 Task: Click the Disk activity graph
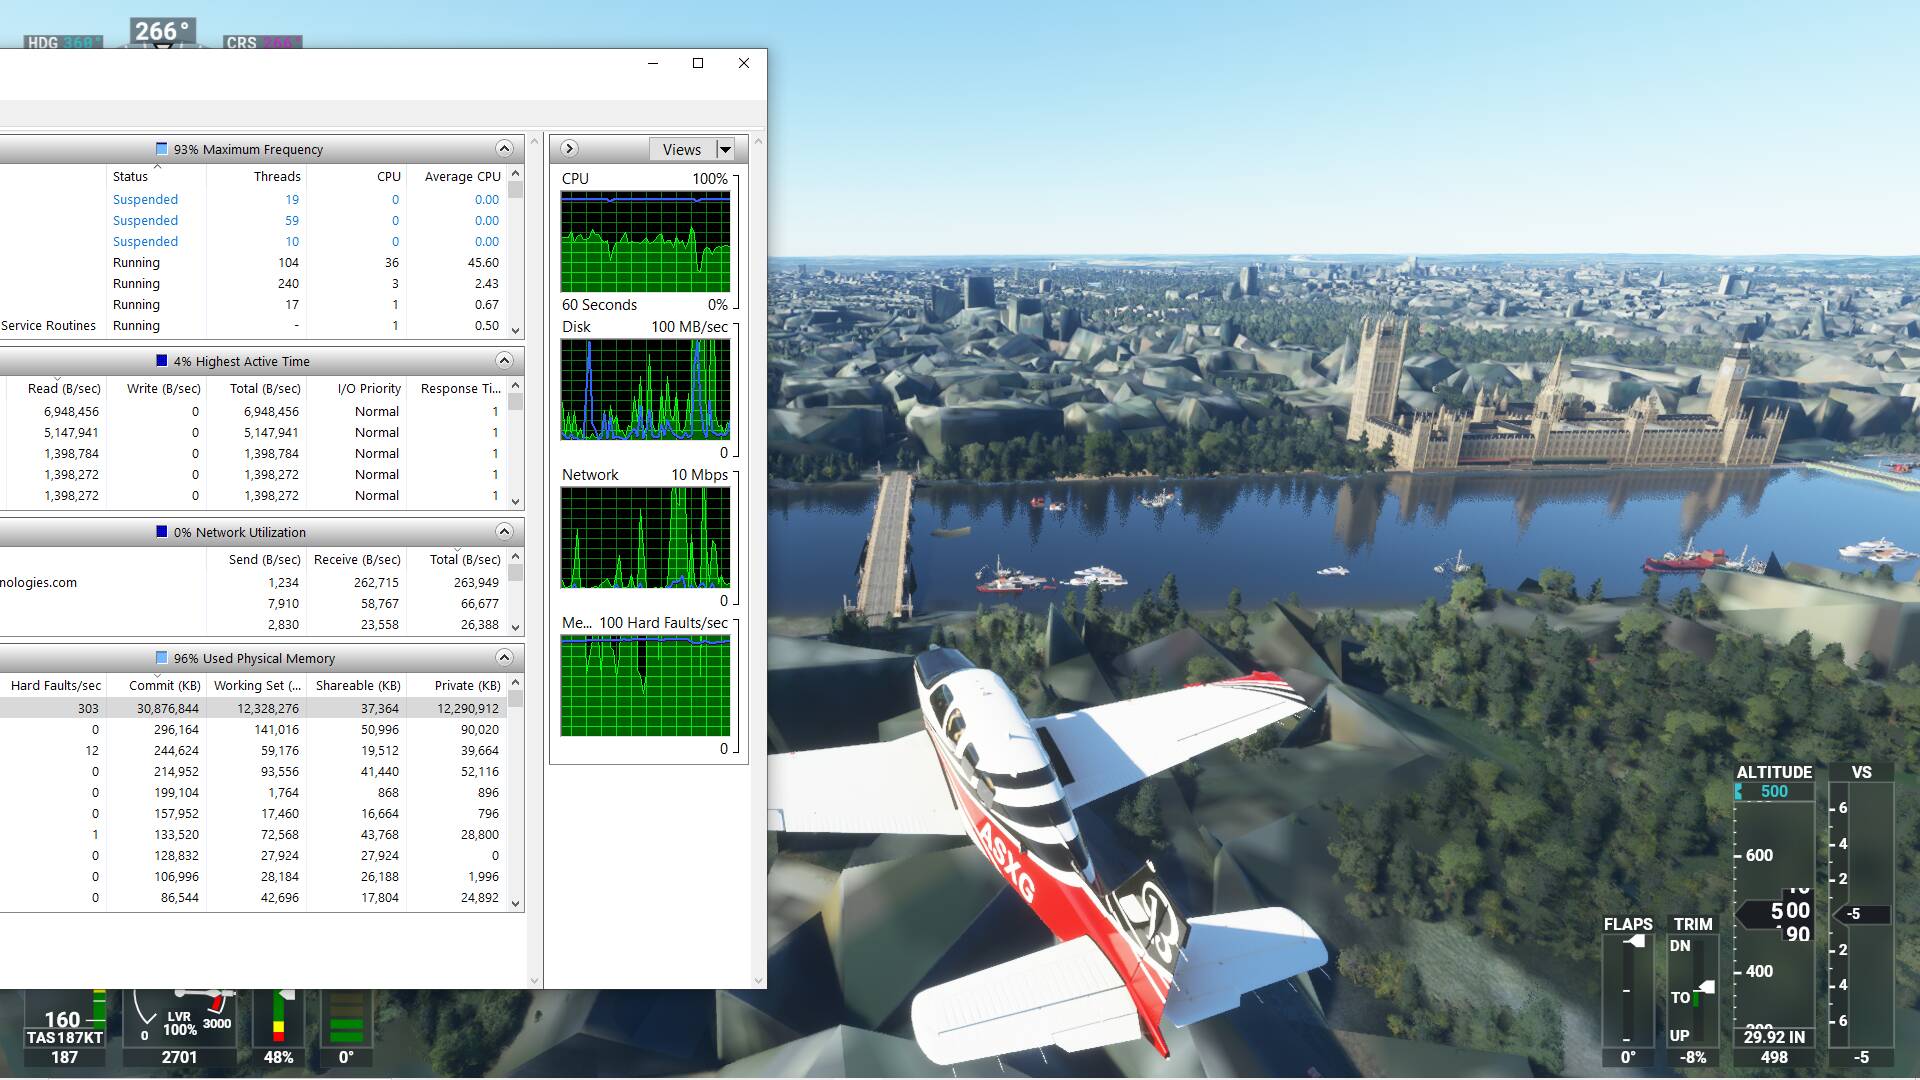[645, 389]
